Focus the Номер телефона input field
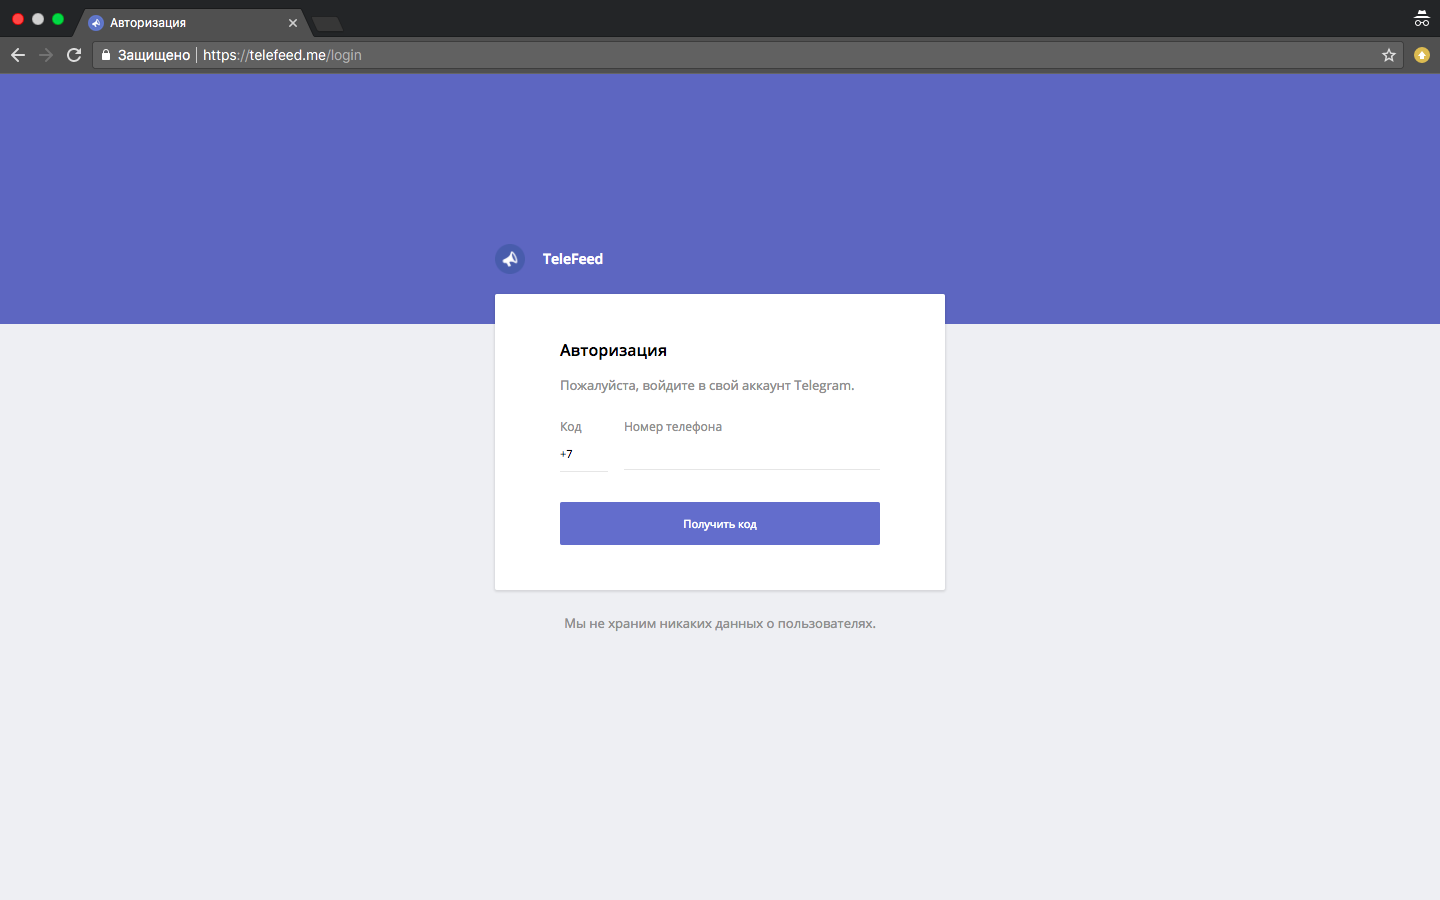The width and height of the screenshot is (1440, 900). point(752,455)
